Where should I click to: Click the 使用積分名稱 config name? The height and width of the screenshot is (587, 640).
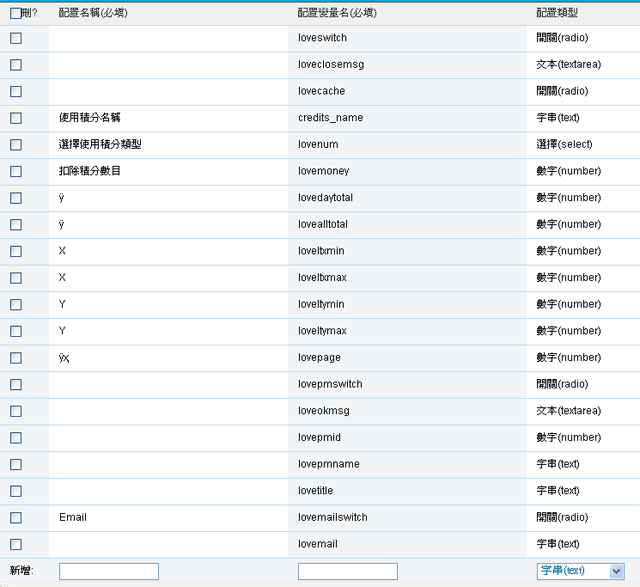[90, 118]
